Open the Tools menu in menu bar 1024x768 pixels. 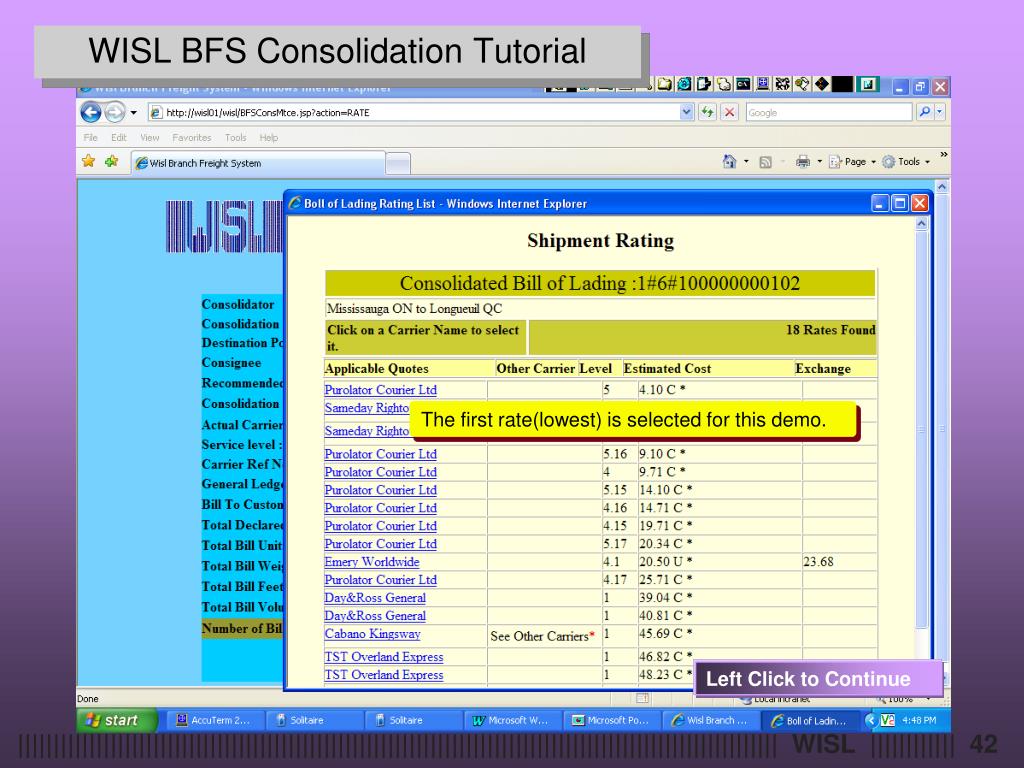pos(235,137)
